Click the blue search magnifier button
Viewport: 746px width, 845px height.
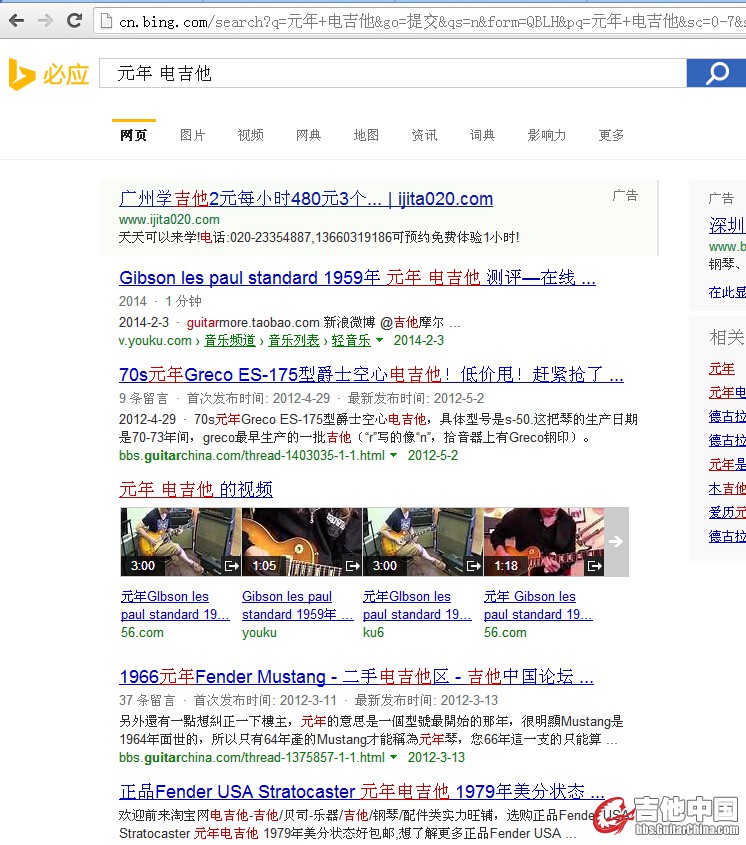pyautogui.click(x=716, y=73)
